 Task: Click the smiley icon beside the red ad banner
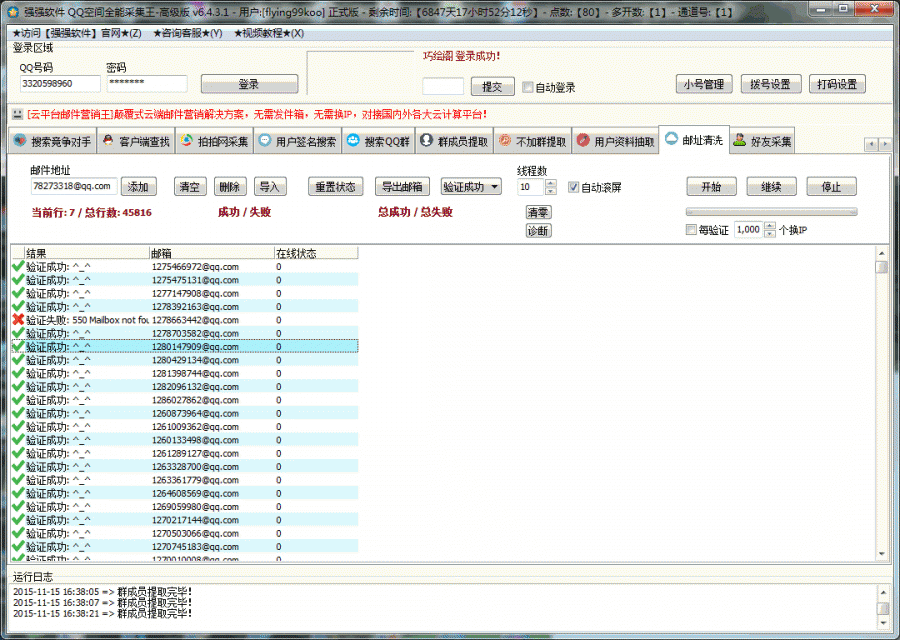tap(17, 114)
